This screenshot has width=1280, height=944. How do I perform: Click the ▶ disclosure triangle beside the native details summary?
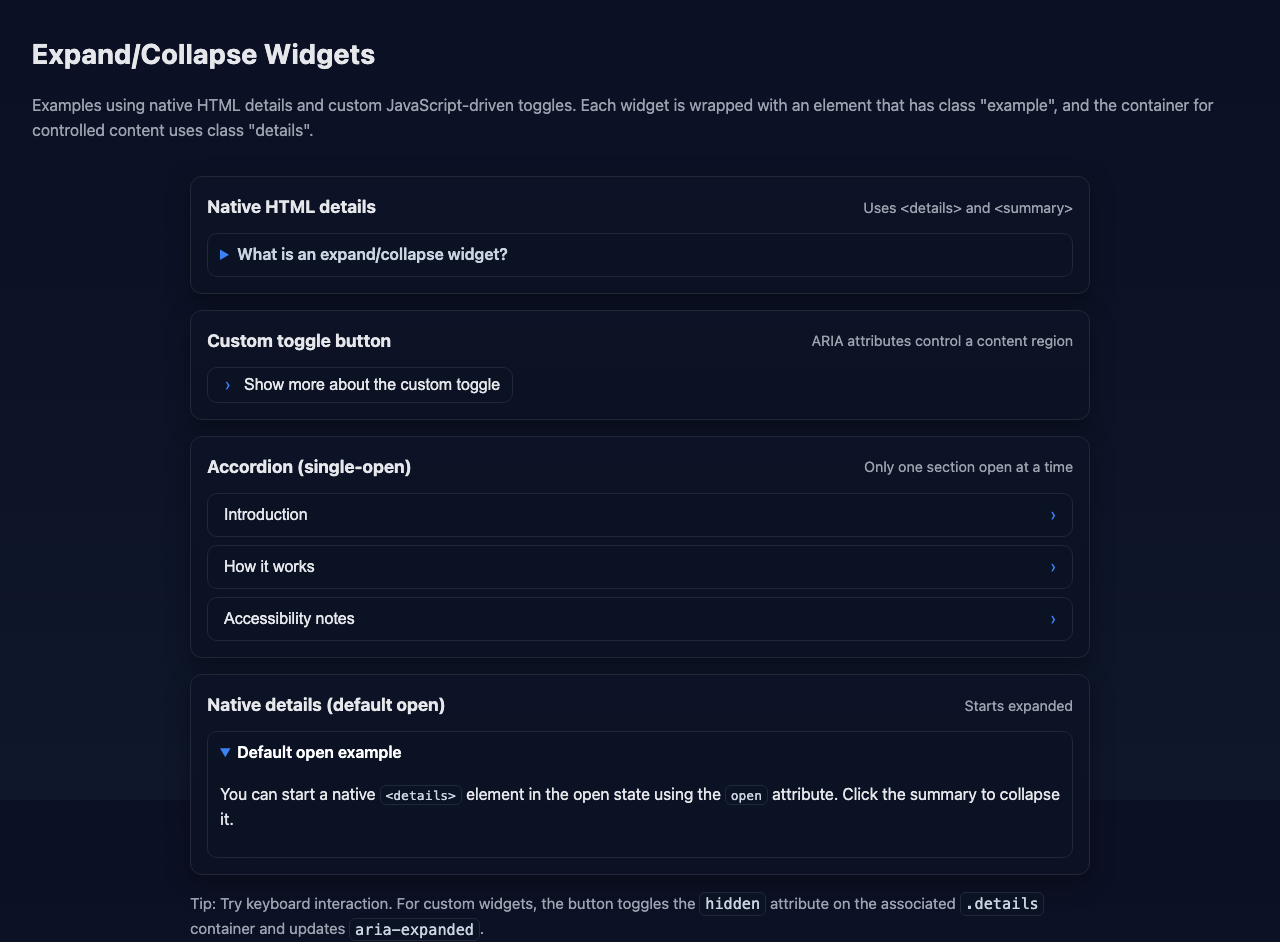(x=224, y=255)
